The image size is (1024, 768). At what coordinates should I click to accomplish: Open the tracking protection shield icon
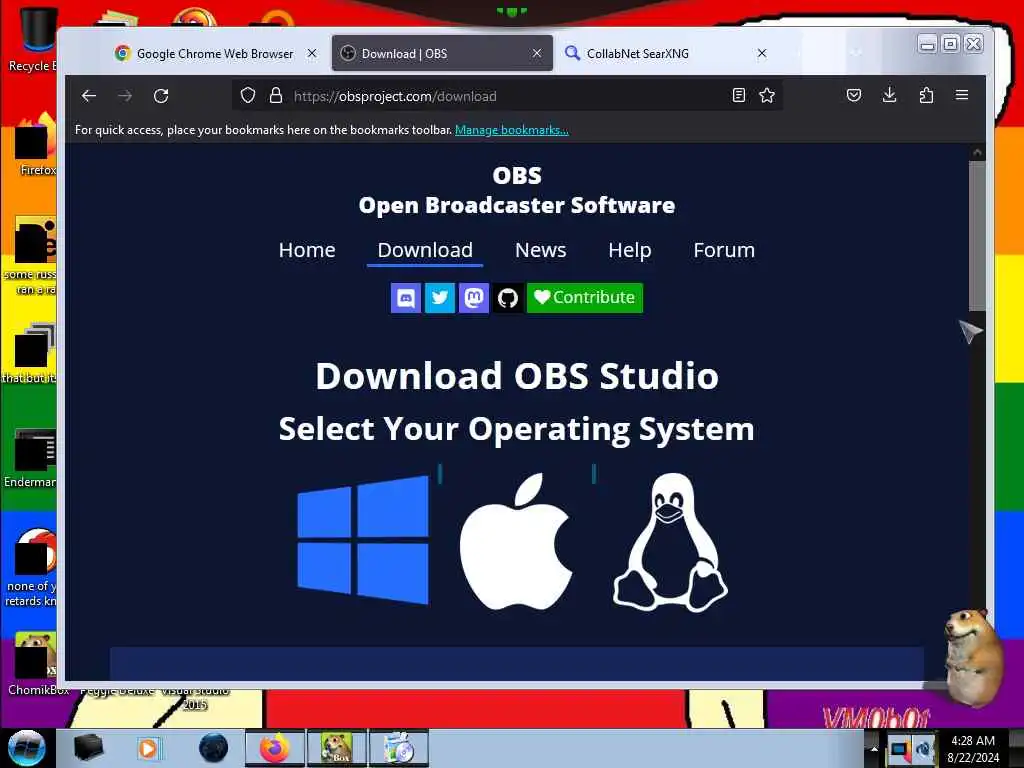(x=248, y=95)
